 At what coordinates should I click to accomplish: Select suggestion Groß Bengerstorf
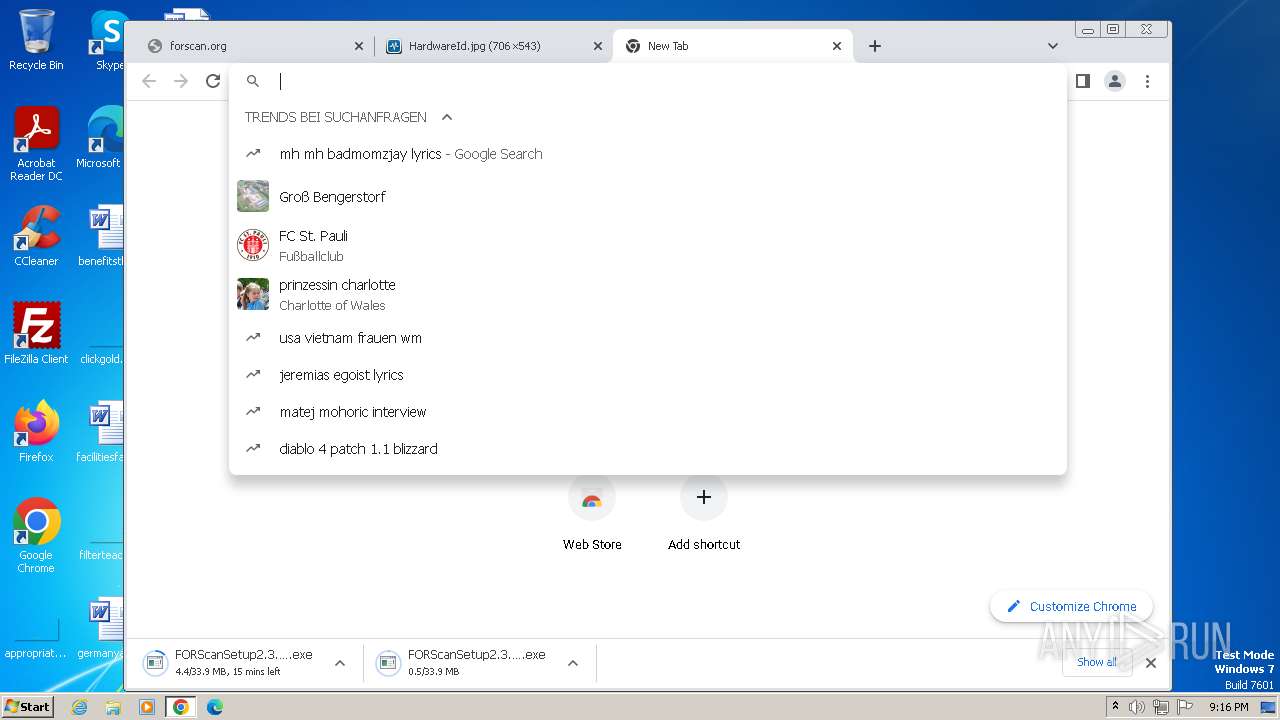(x=648, y=197)
